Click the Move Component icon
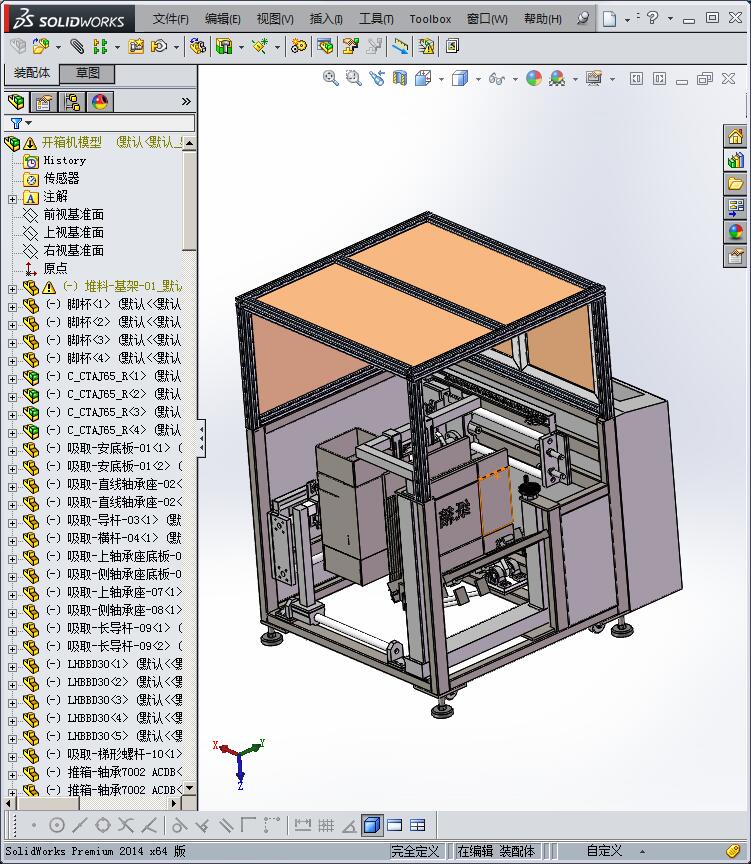751x864 pixels. (x=159, y=46)
